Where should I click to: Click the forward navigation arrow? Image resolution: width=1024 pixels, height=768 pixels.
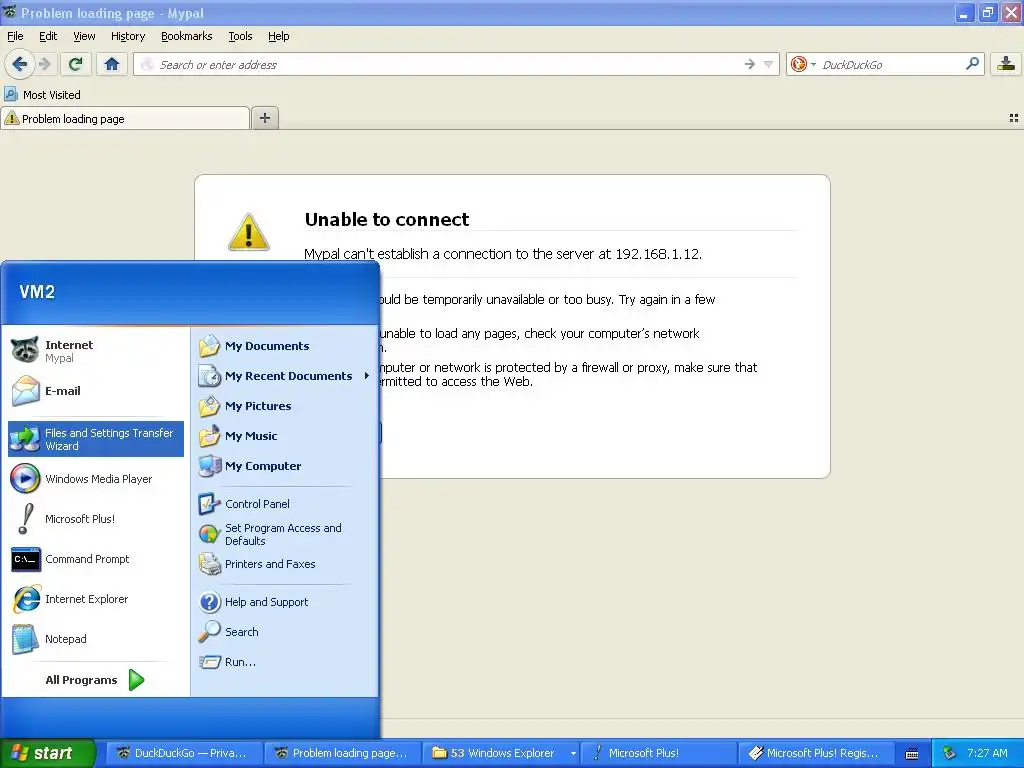(x=44, y=64)
